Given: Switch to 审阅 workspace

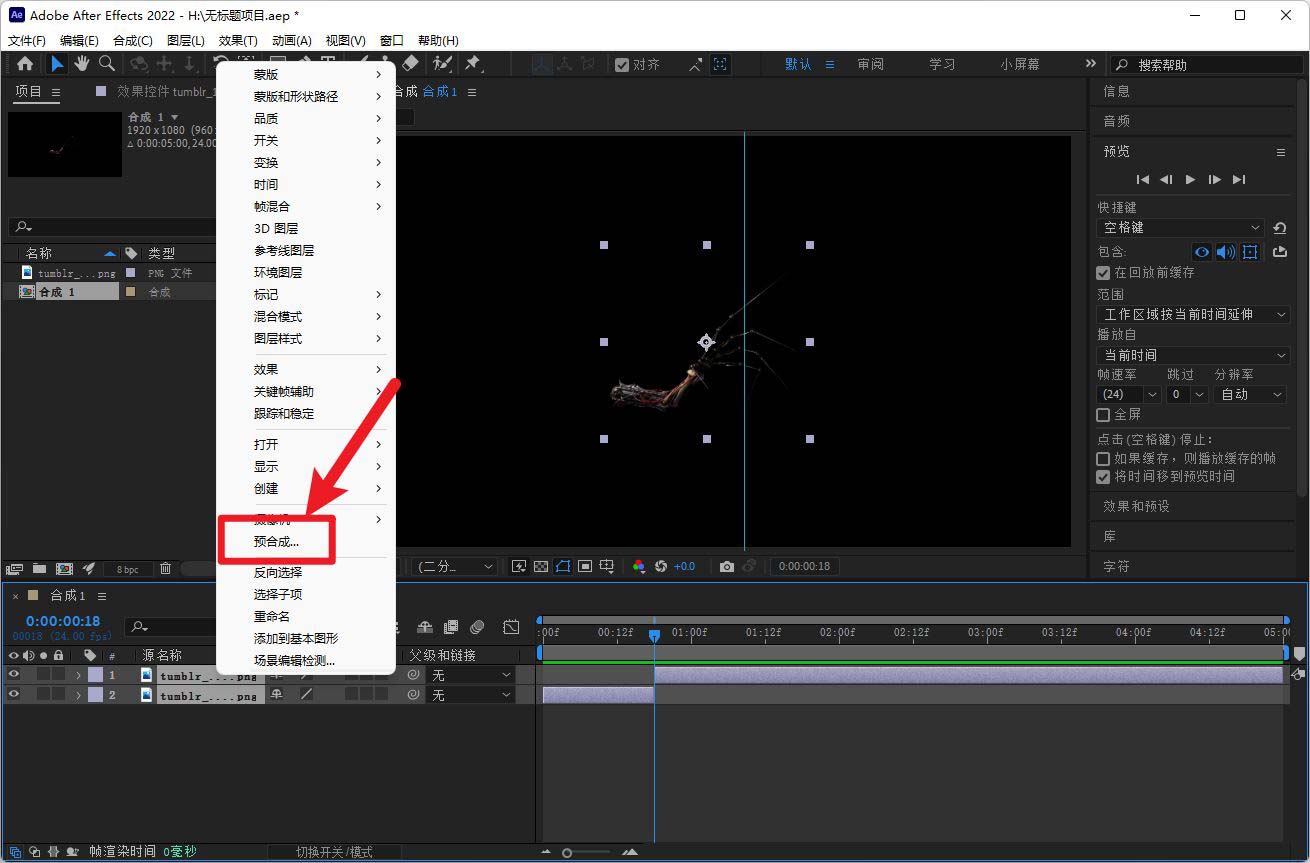Looking at the screenshot, I should tap(870, 64).
